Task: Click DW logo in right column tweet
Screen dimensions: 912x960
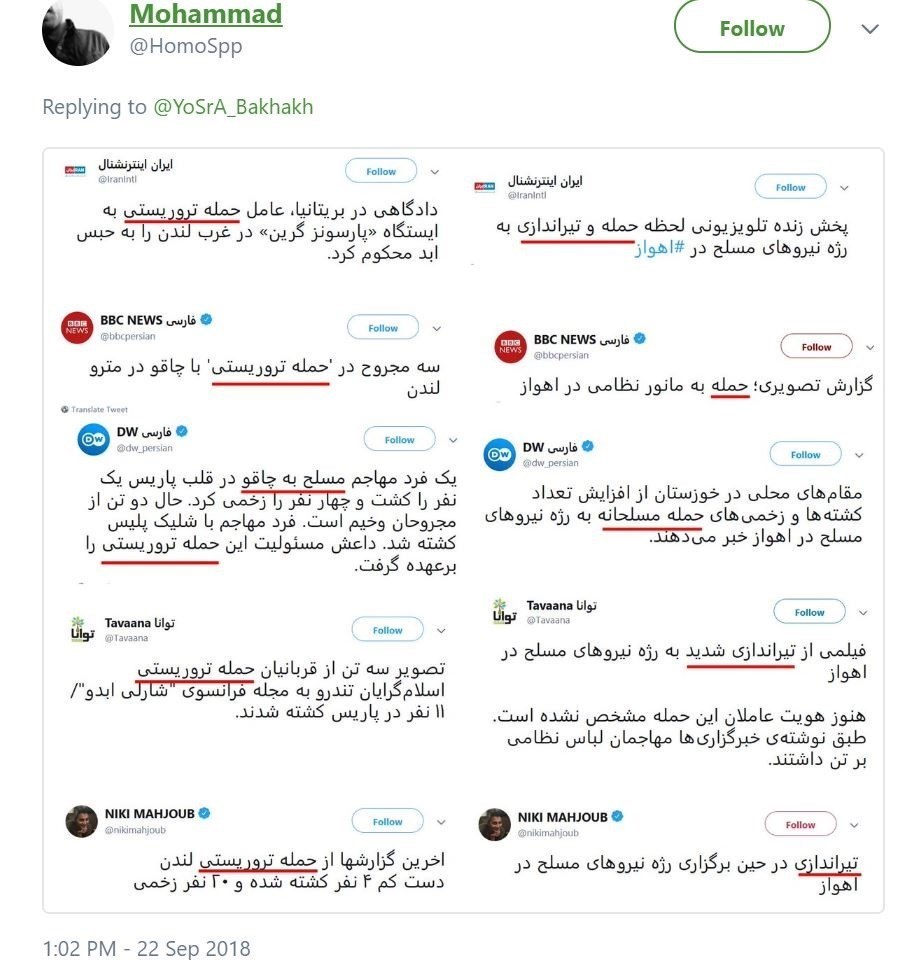Action: (x=500, y=455)
